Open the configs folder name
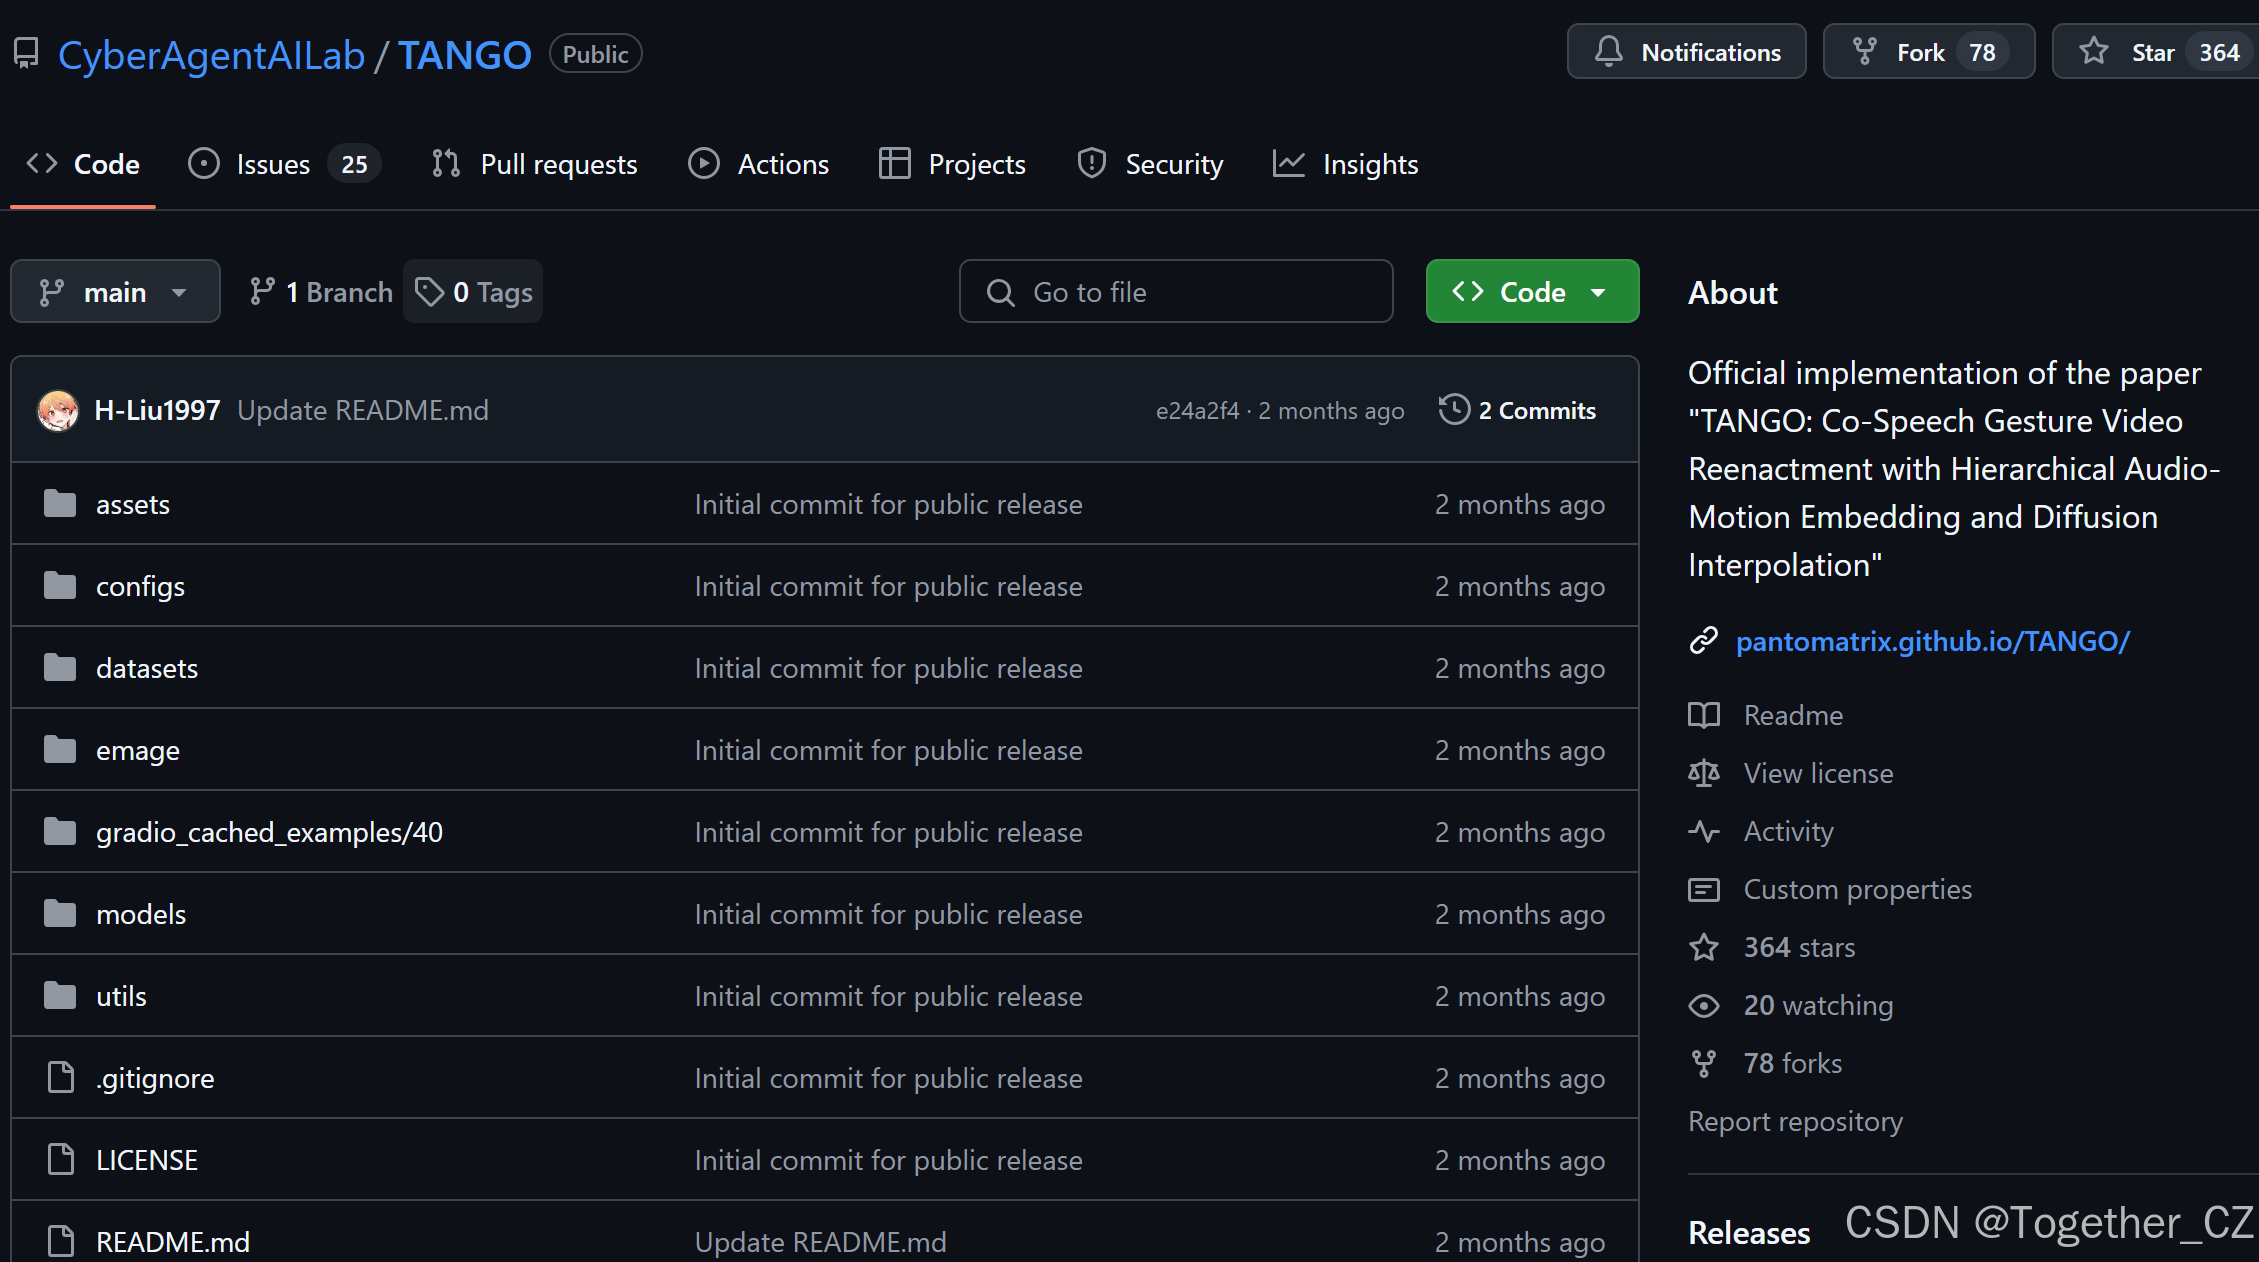The width and height of the screenshot is (2259, 1262). click(x=140, y=586)
